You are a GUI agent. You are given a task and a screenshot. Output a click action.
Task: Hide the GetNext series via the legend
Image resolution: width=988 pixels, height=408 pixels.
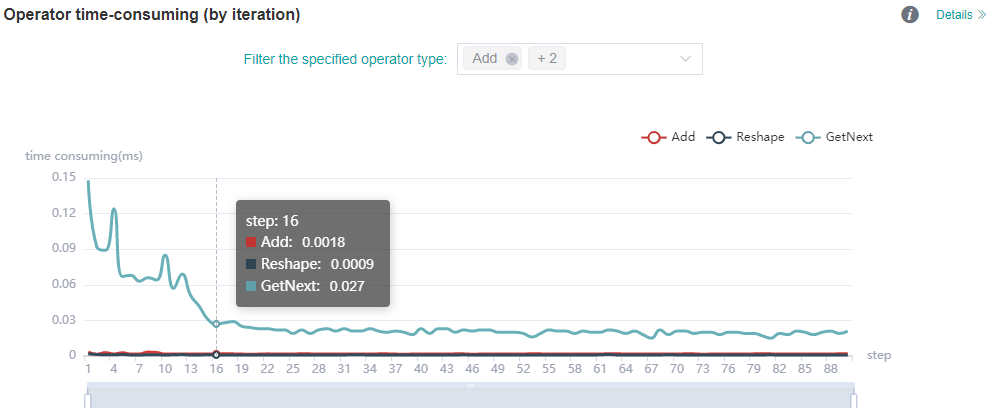click(x=834, y=137)
